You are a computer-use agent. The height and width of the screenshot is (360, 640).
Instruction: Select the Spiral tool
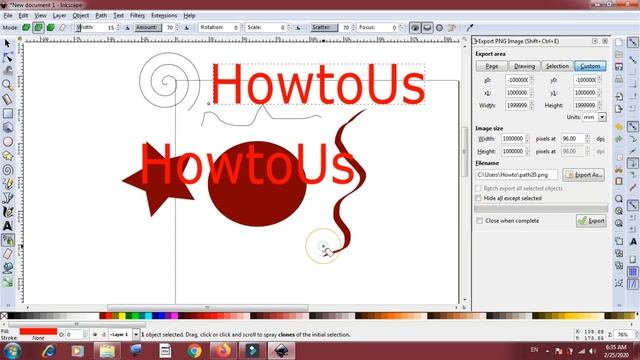coord(7,170)
